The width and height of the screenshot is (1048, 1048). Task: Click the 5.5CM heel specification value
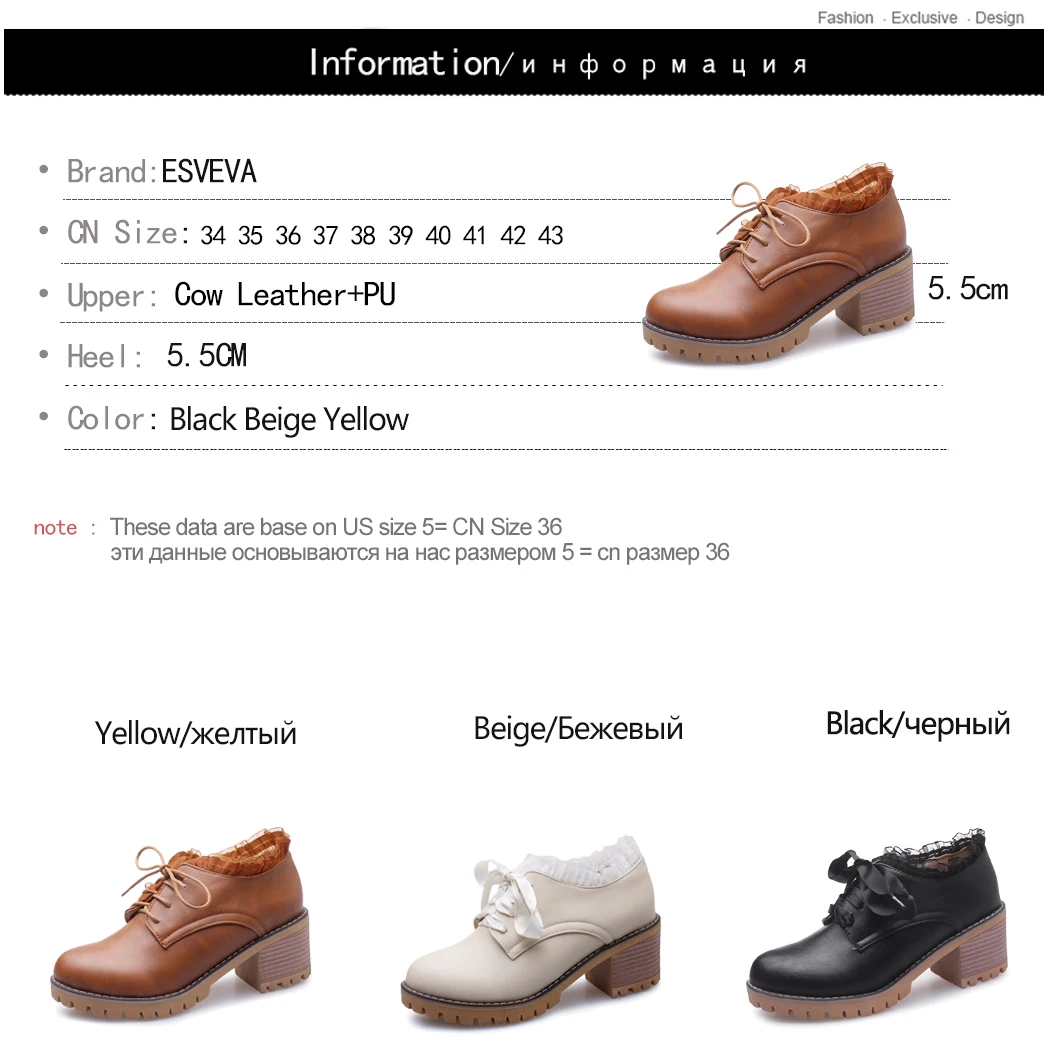pos(207,356)
